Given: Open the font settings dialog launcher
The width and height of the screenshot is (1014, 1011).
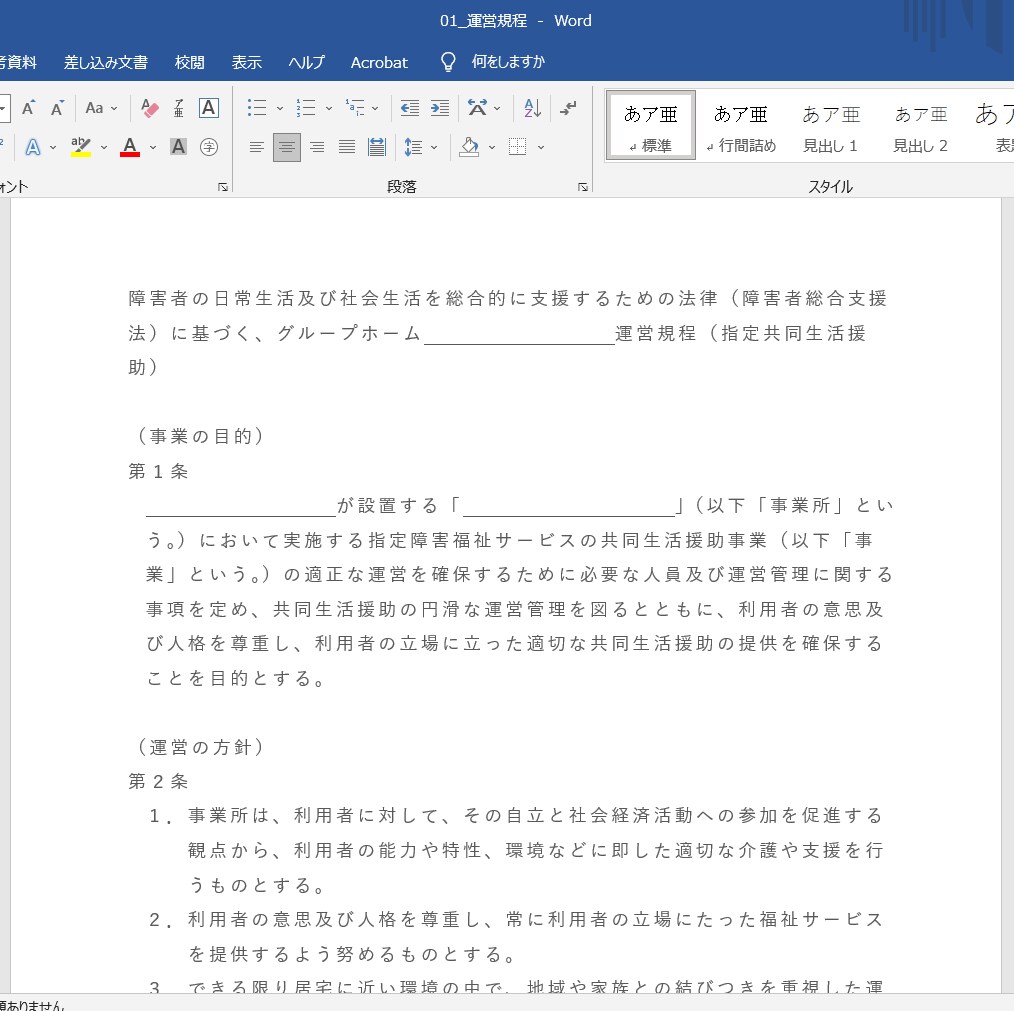Looking at the screenshot, I should point(222,187).
